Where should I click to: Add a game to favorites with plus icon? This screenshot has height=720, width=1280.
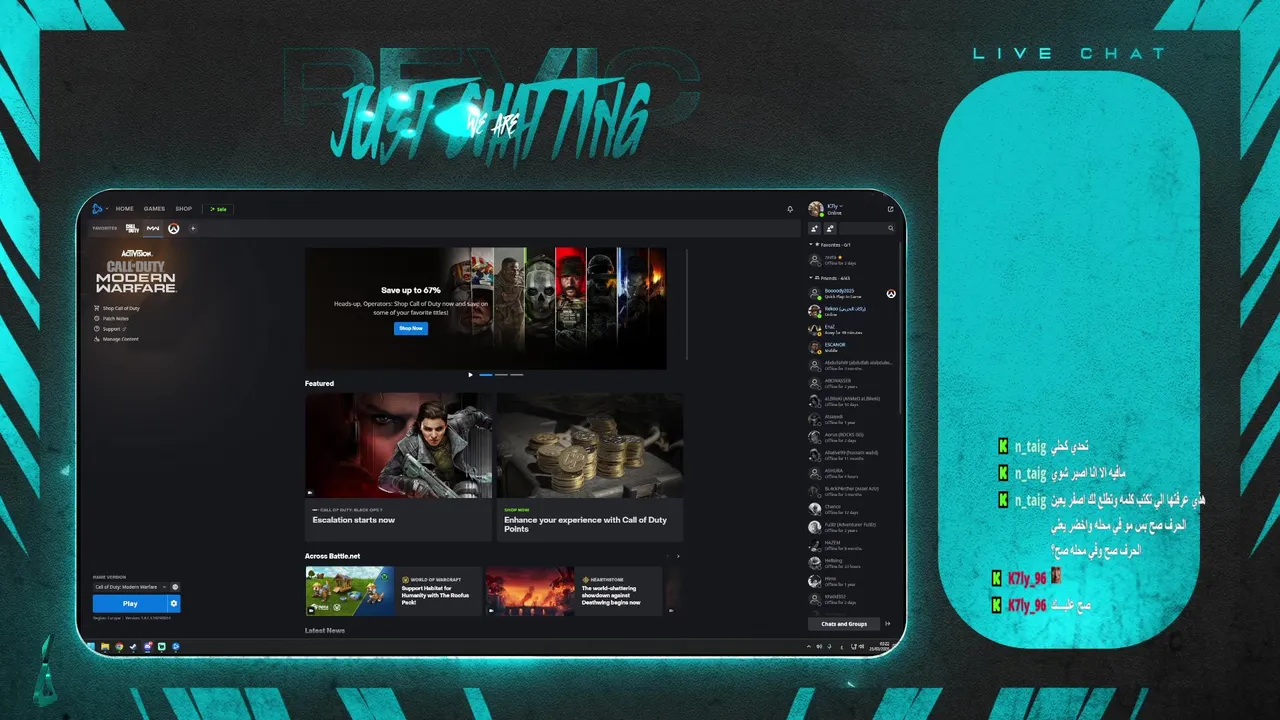tap(193, 228)
